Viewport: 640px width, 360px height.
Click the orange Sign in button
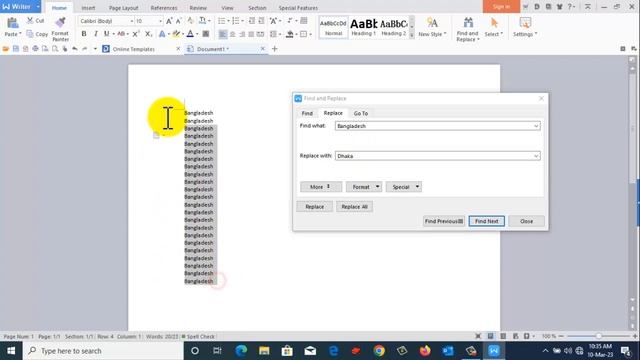click(x=501, y=7)
